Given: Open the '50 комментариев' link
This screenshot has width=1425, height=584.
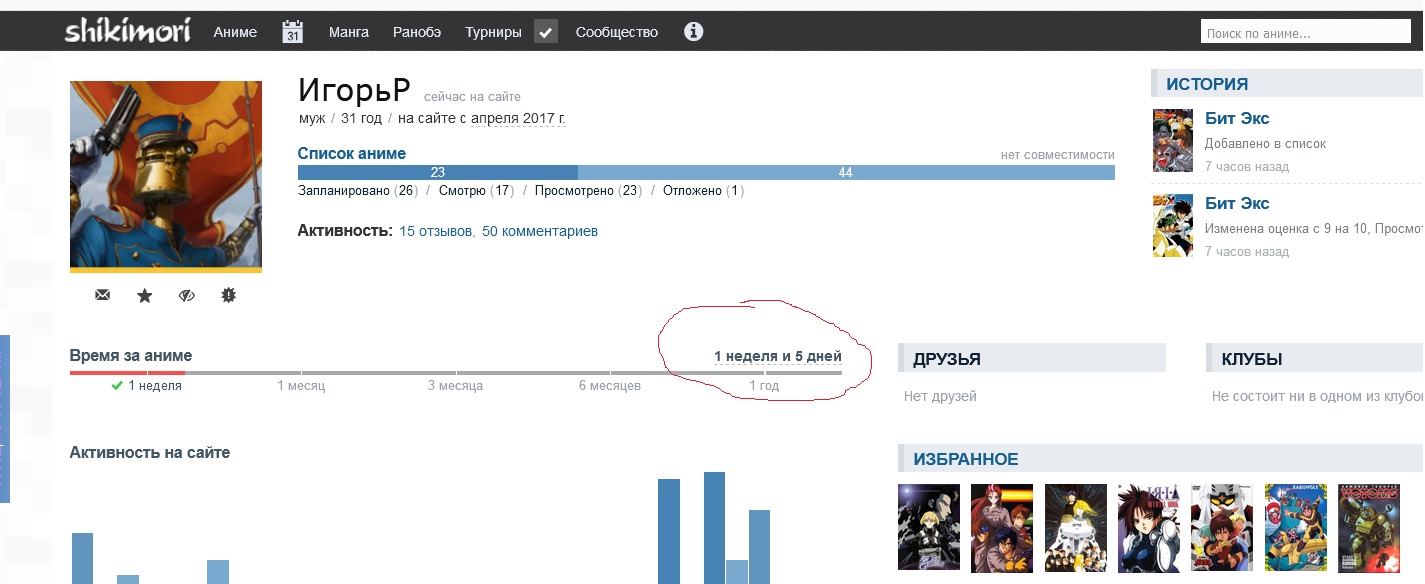Looking at the screenshot, I should pyautogui.click(x=539, y=231).
